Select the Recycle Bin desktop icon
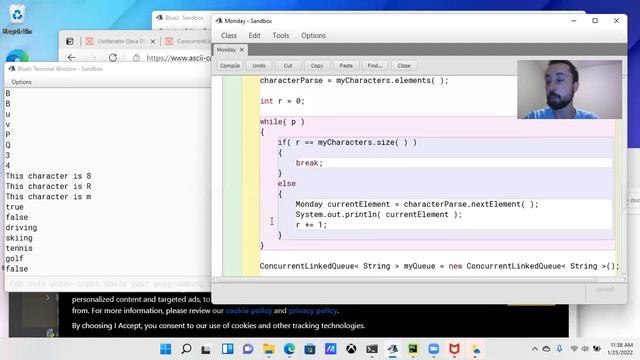 (x=17, y=19)
